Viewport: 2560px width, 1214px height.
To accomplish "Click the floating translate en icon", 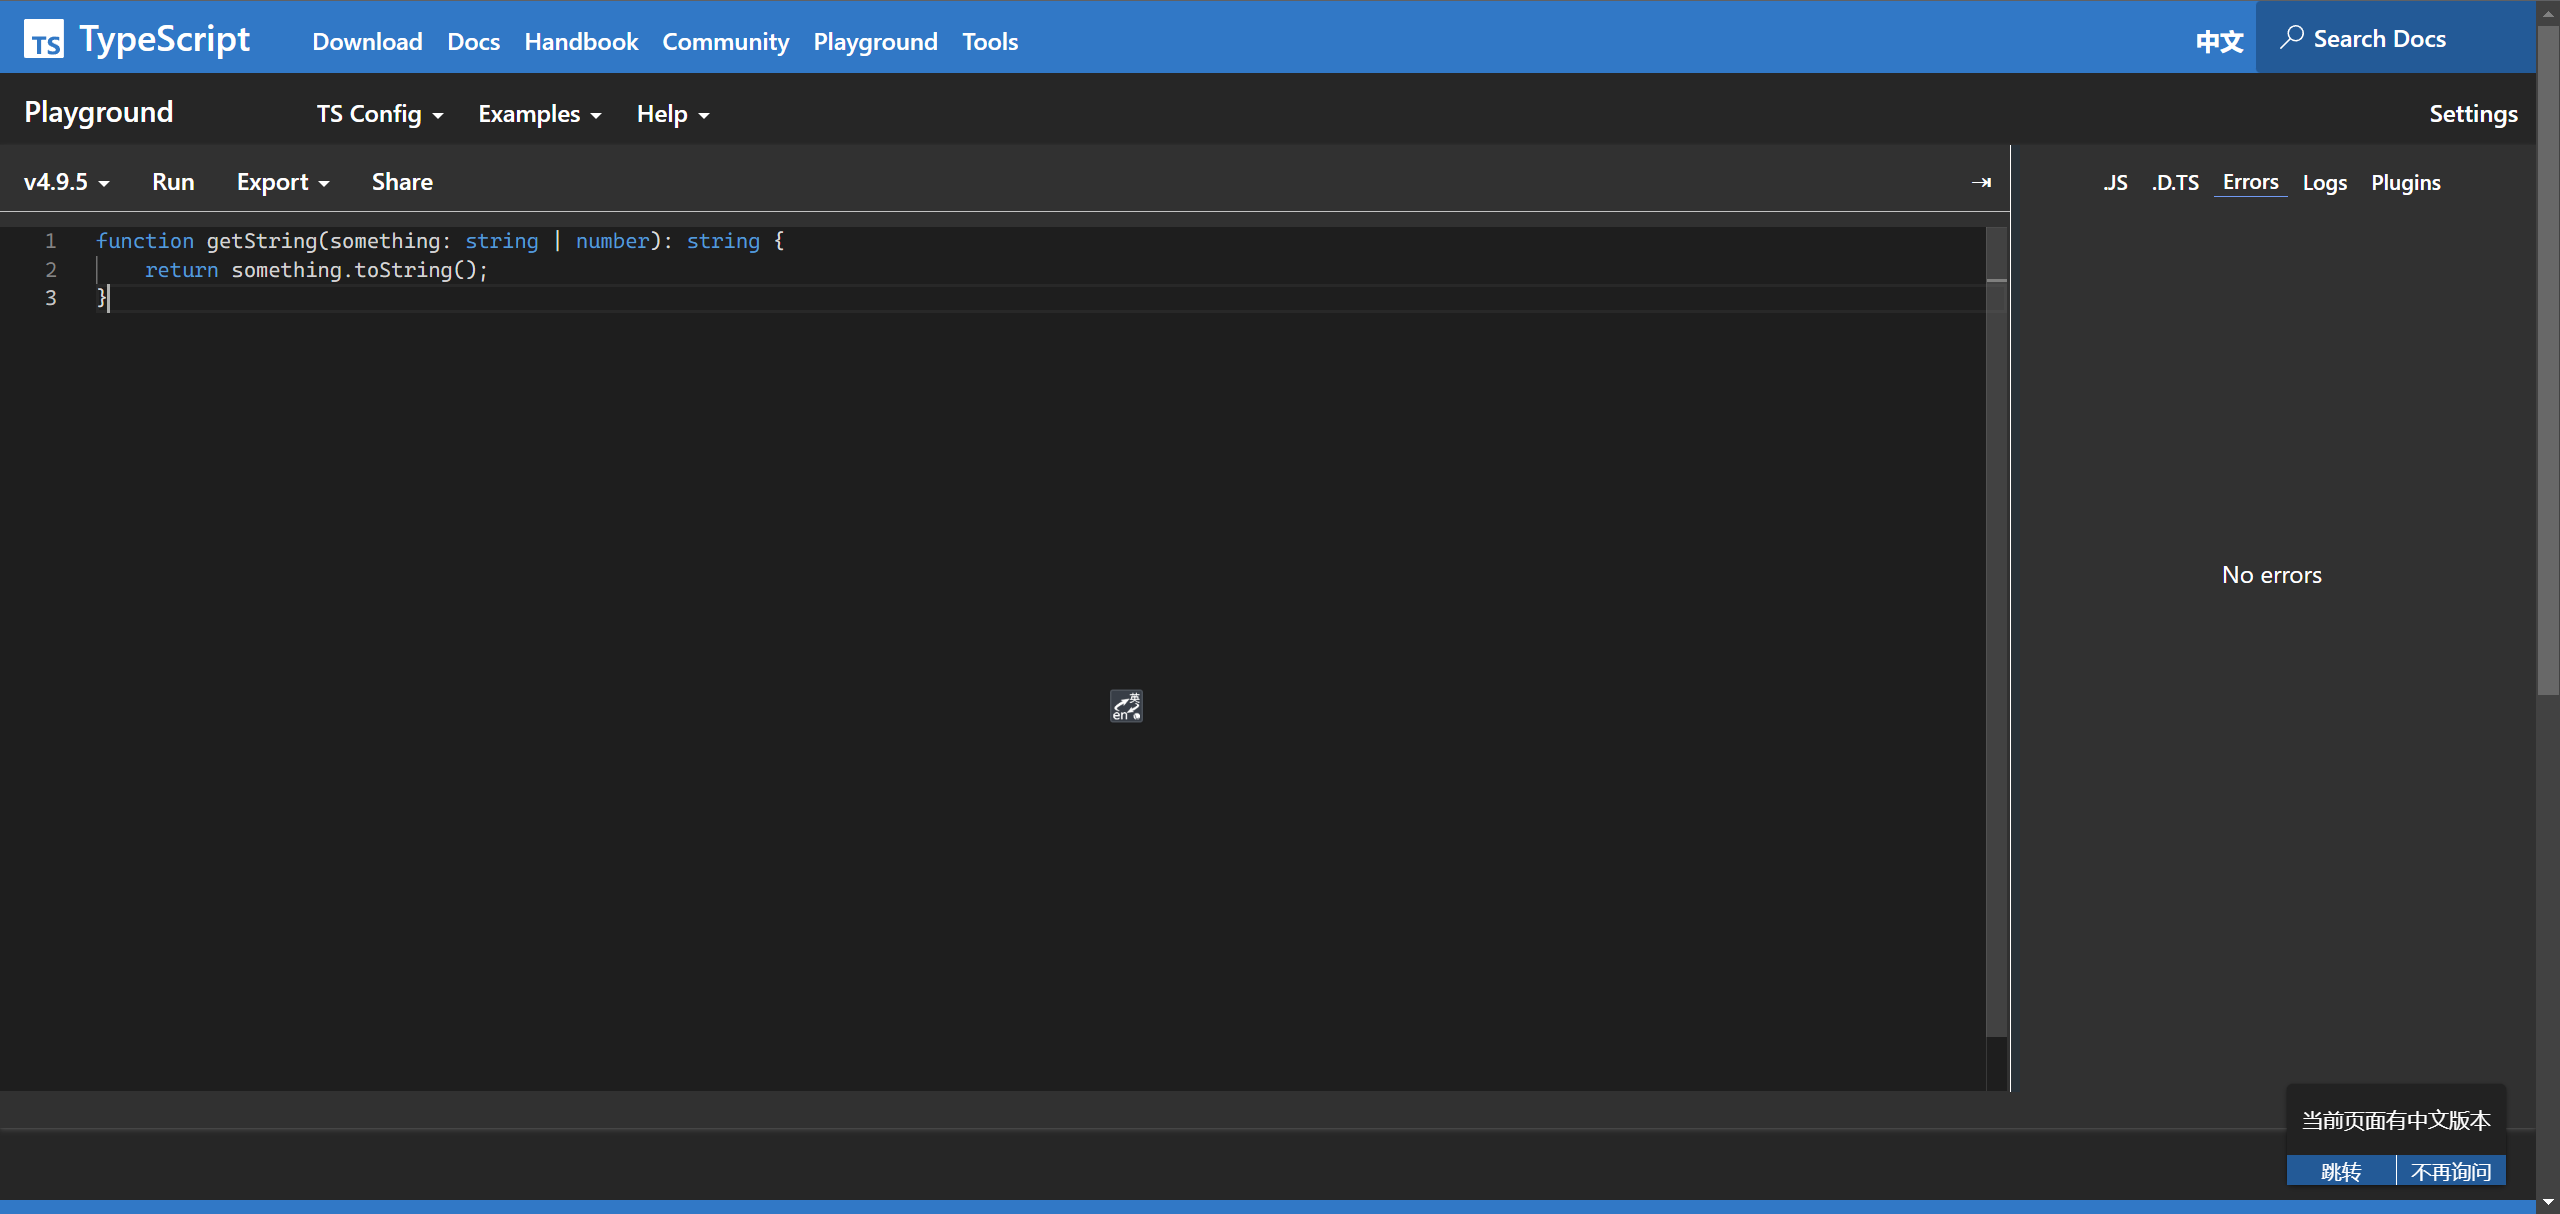I will click(x=1126, y=706).
